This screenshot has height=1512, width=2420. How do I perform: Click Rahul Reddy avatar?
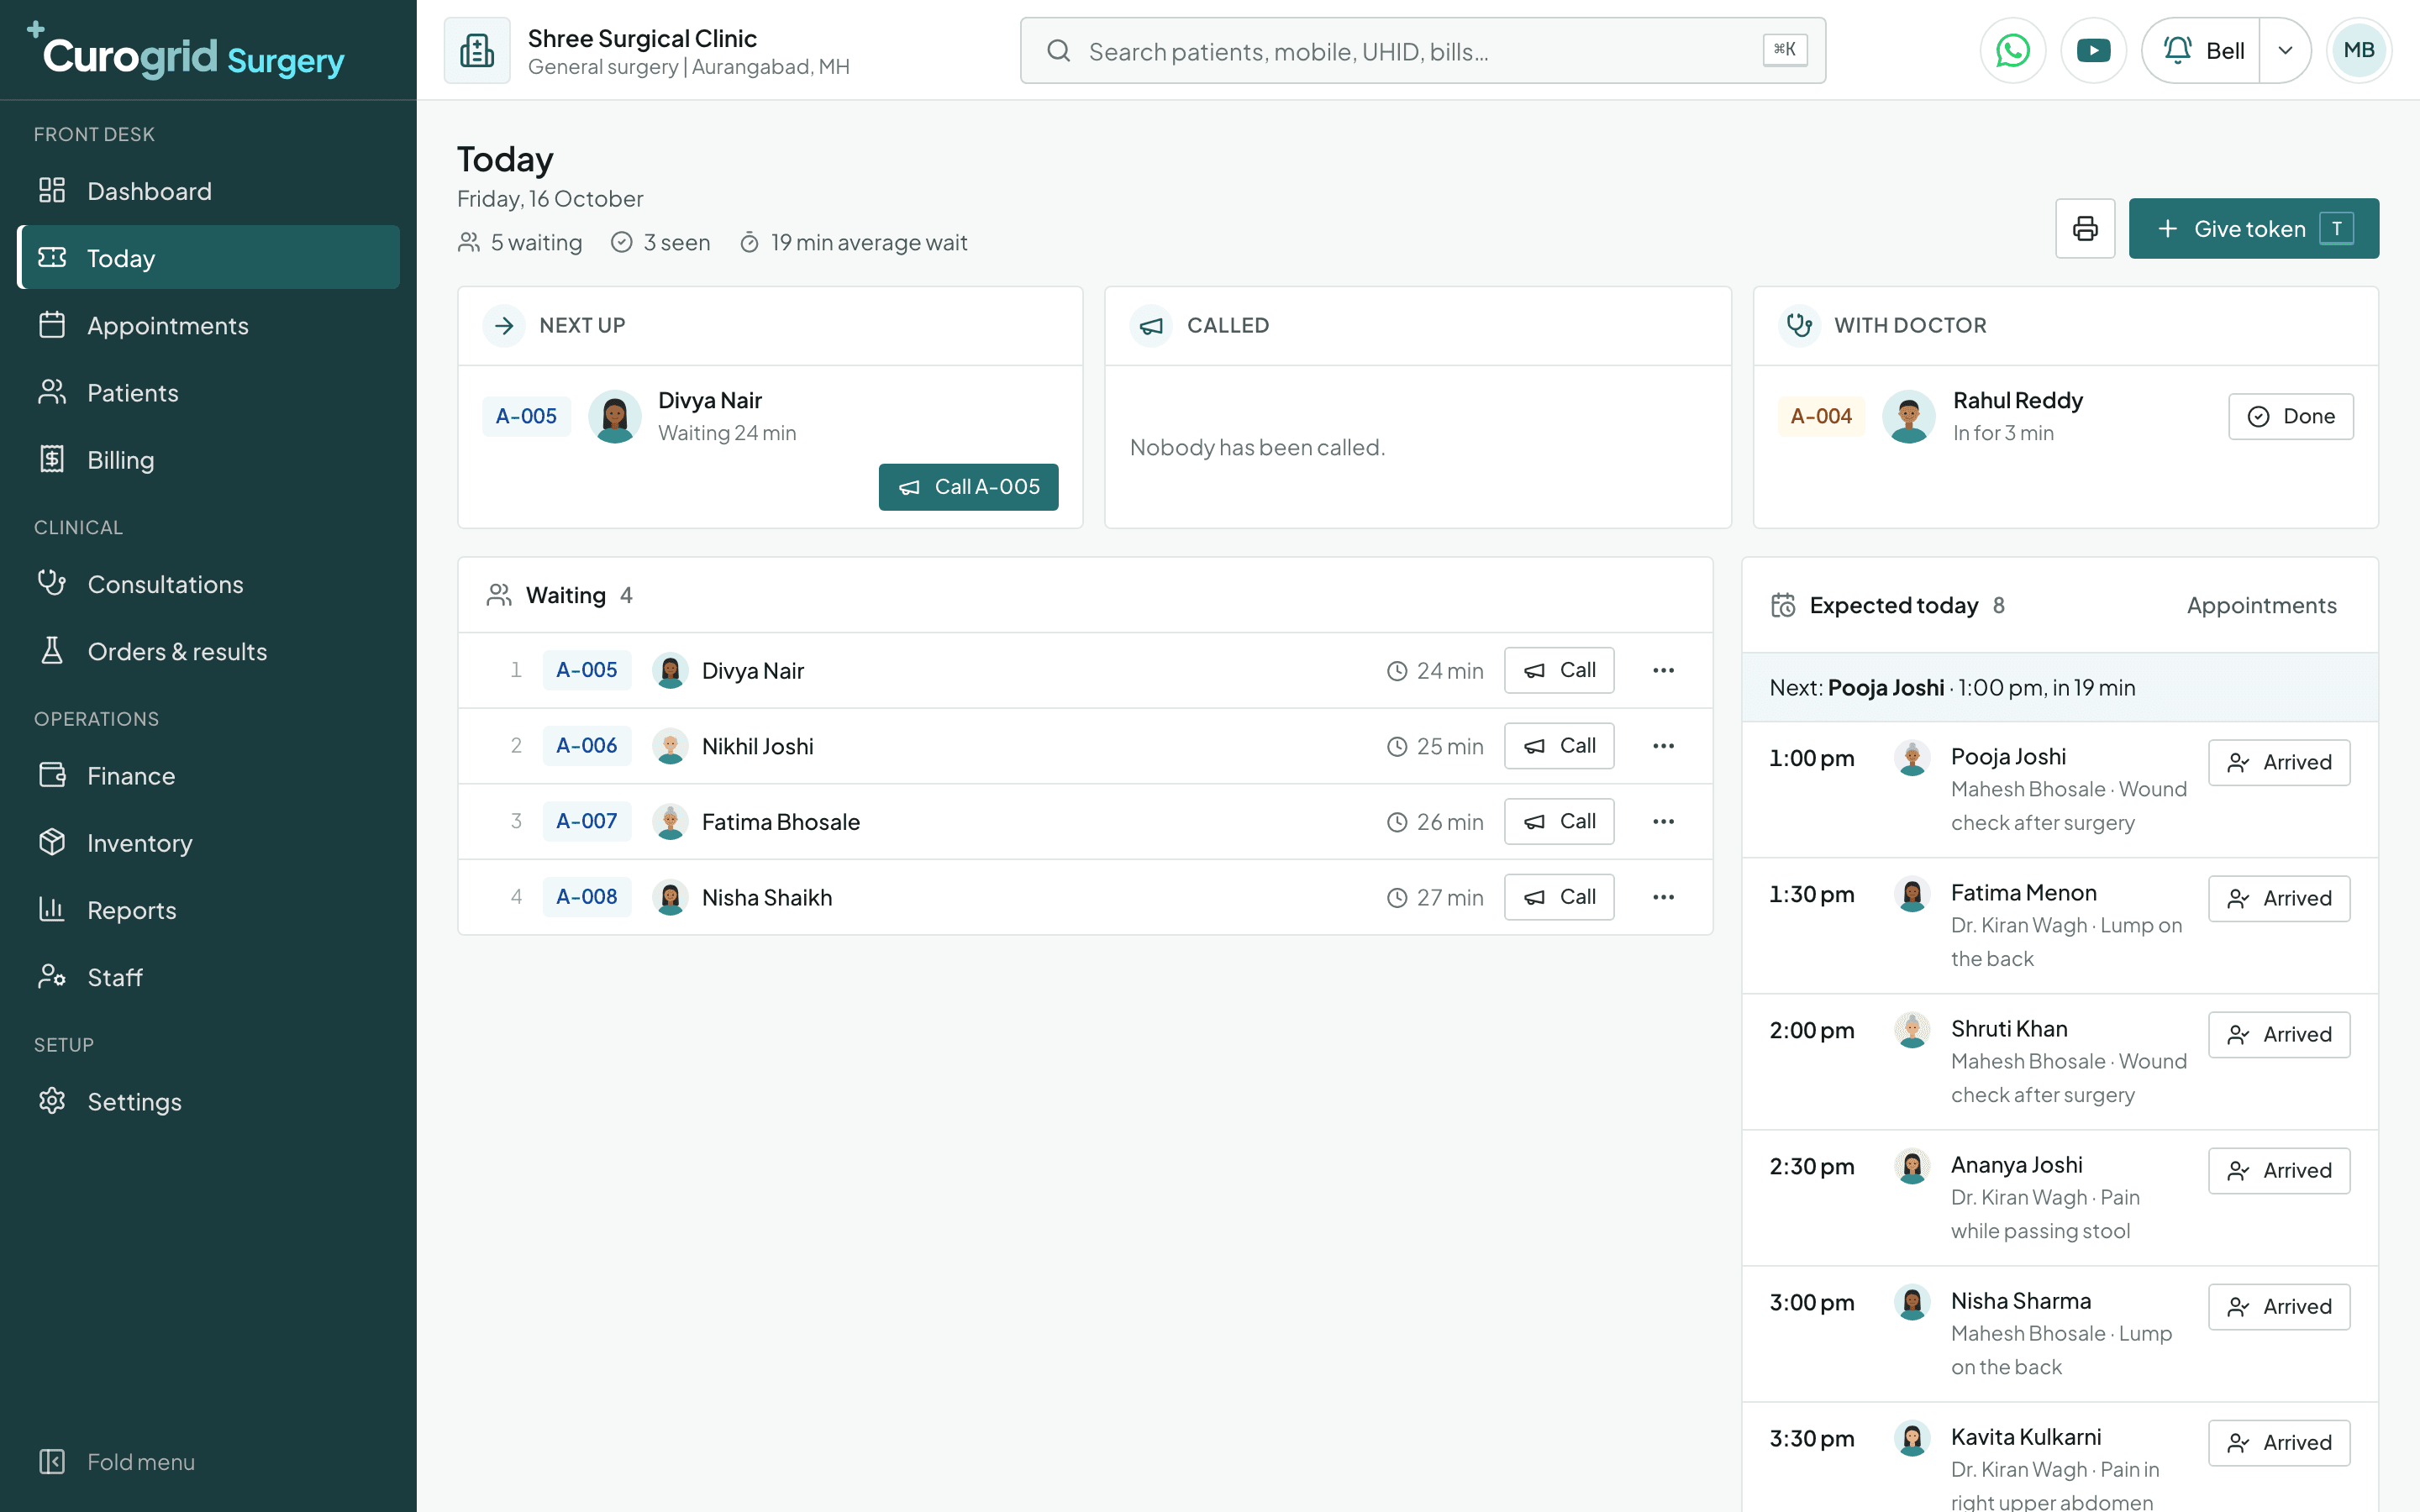pyautogui.click(x=1908, y=416)
